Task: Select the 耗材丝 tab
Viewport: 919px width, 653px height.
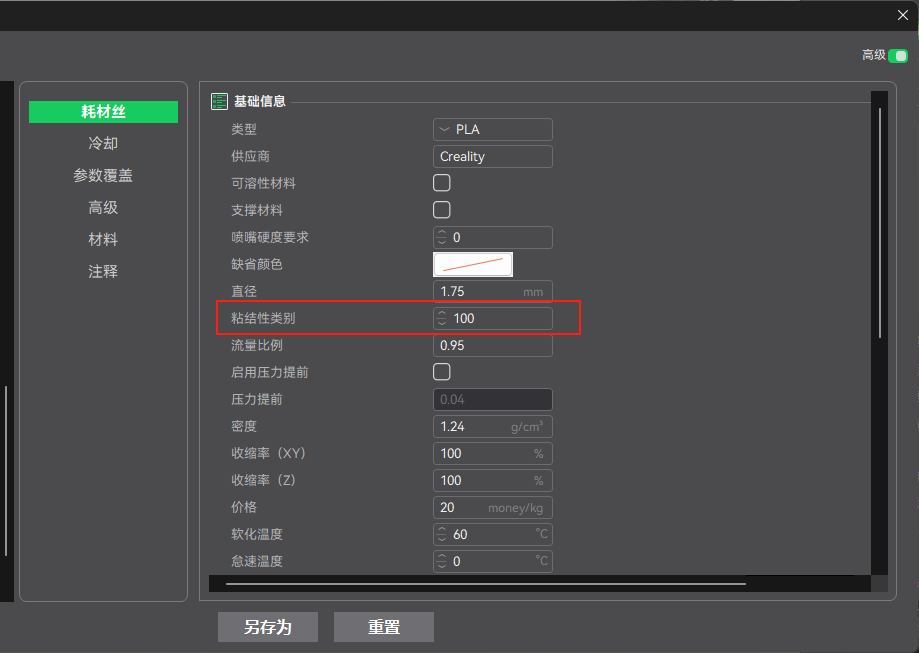Action: pos(103,112)
